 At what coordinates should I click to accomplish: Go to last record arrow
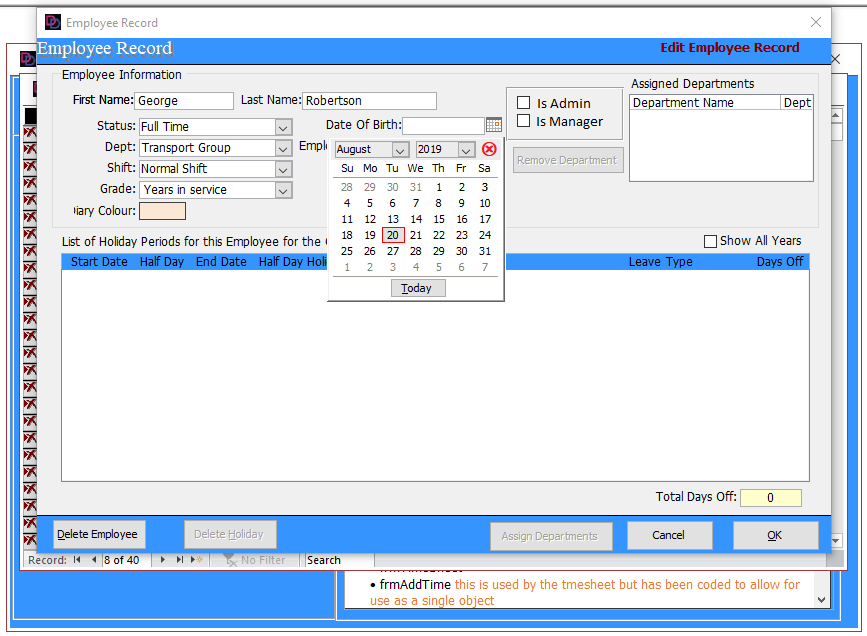[x=180, y=560]
